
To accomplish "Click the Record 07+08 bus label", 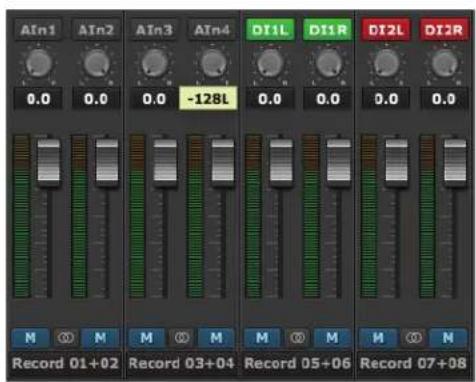I will 413,363.
